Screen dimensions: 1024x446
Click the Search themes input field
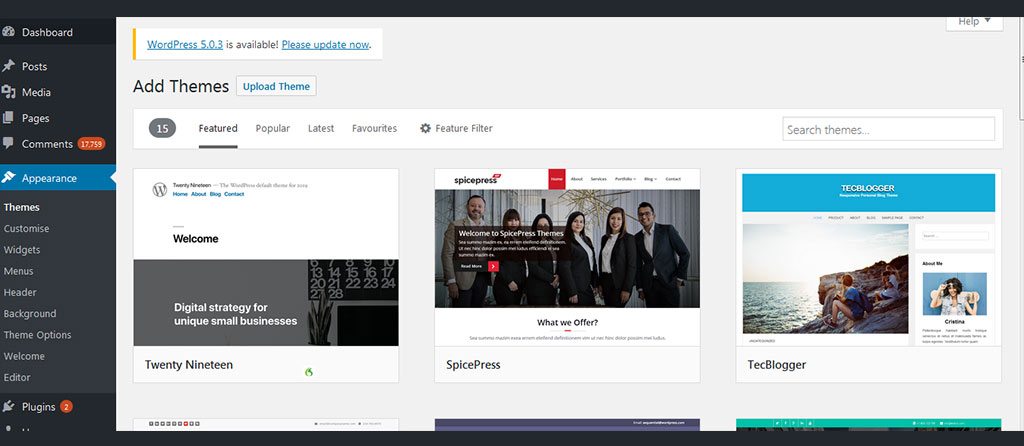tap(888, 129)
